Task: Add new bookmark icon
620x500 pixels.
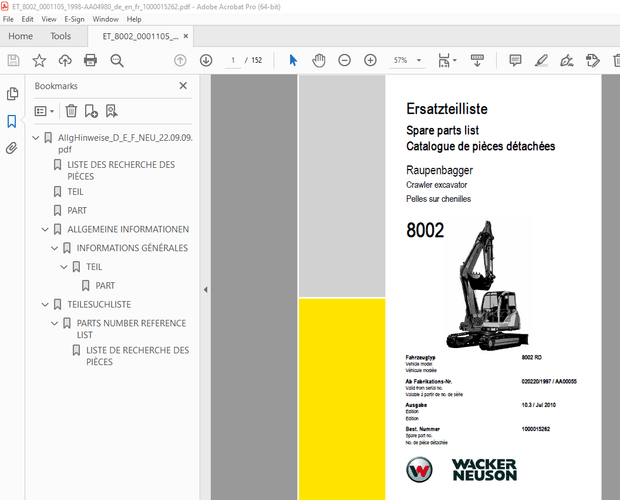Action: [x=91, y=111]
